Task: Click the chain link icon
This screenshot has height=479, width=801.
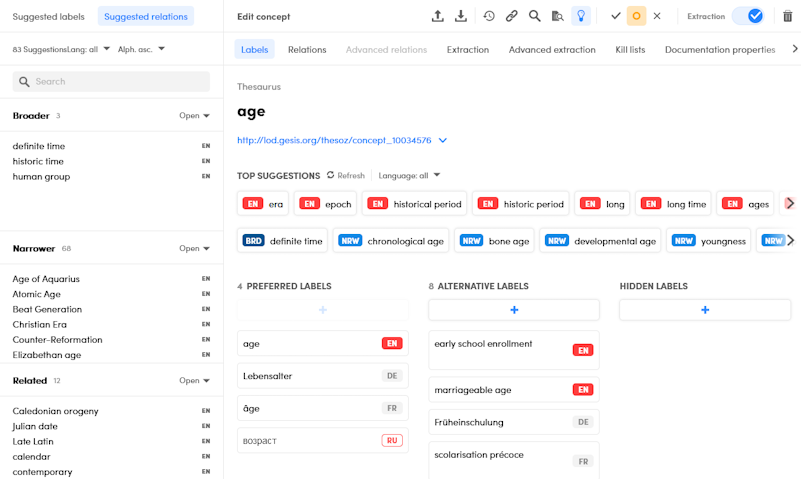Action: point(512,16)
